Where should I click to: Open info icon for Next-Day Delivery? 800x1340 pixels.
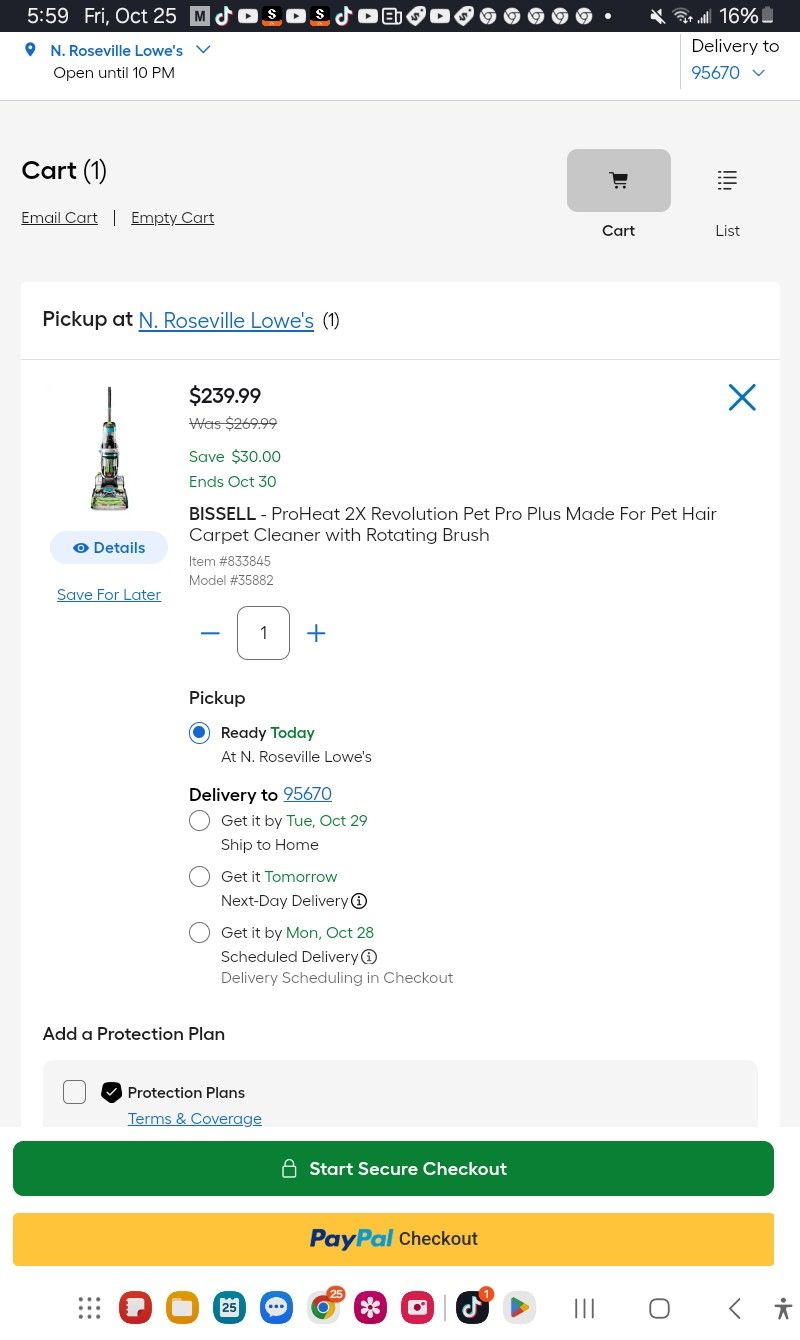[x=359, y=900]
